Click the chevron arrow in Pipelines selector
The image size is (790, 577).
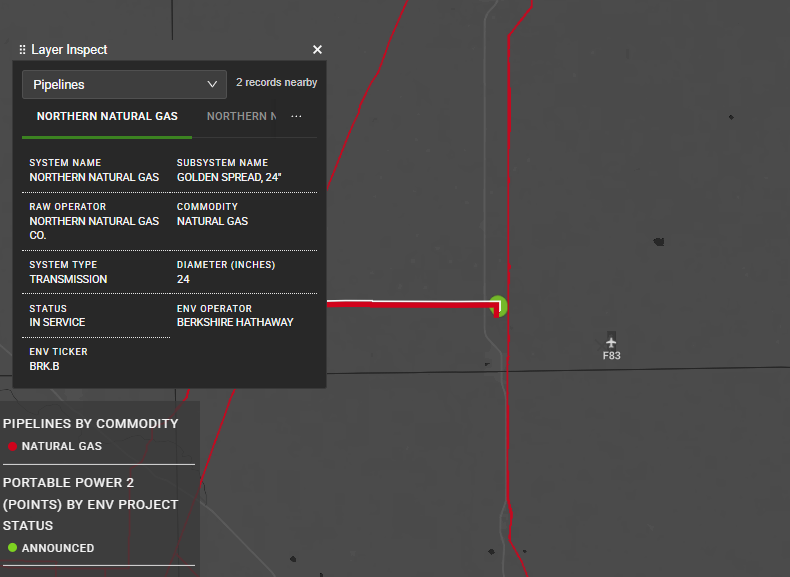pos(212,85)
